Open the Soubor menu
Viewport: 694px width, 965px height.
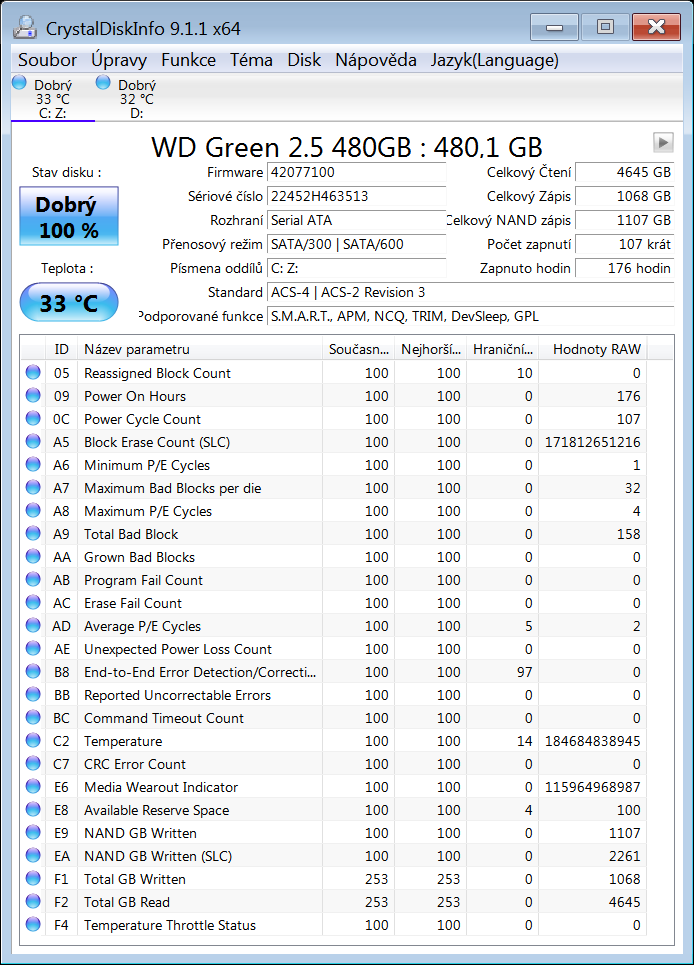[47, 60]
